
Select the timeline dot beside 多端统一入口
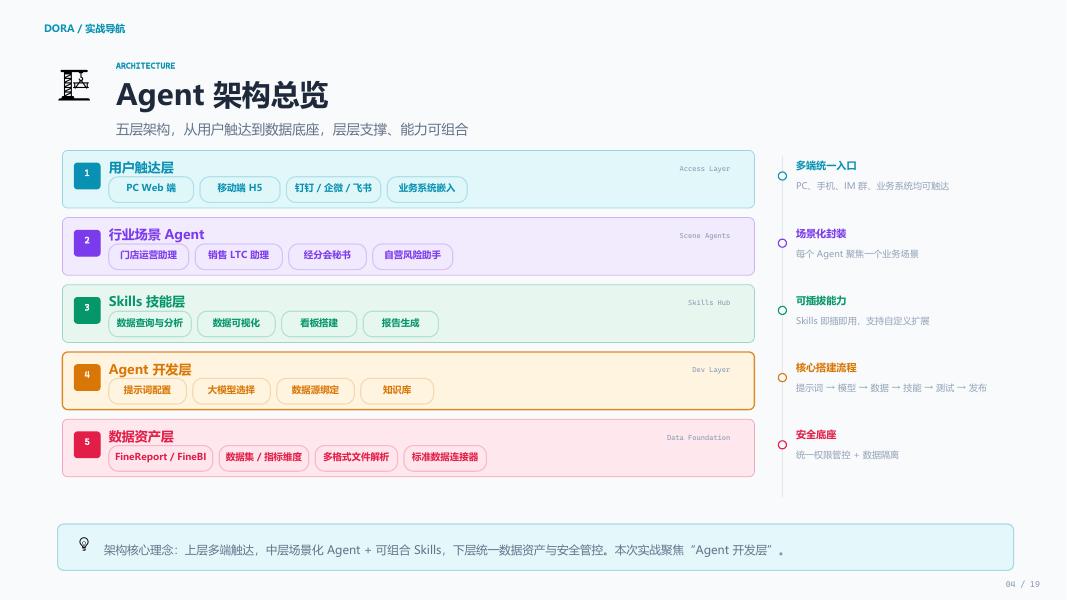pos(783,176)
